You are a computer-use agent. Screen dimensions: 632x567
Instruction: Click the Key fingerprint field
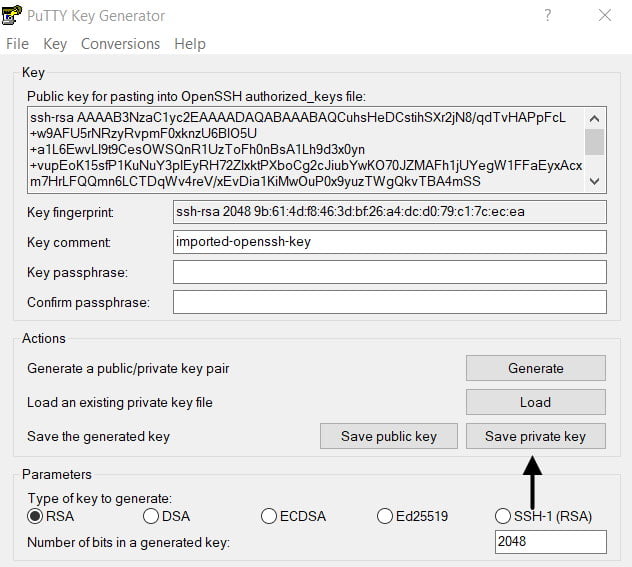coord(390,212)
